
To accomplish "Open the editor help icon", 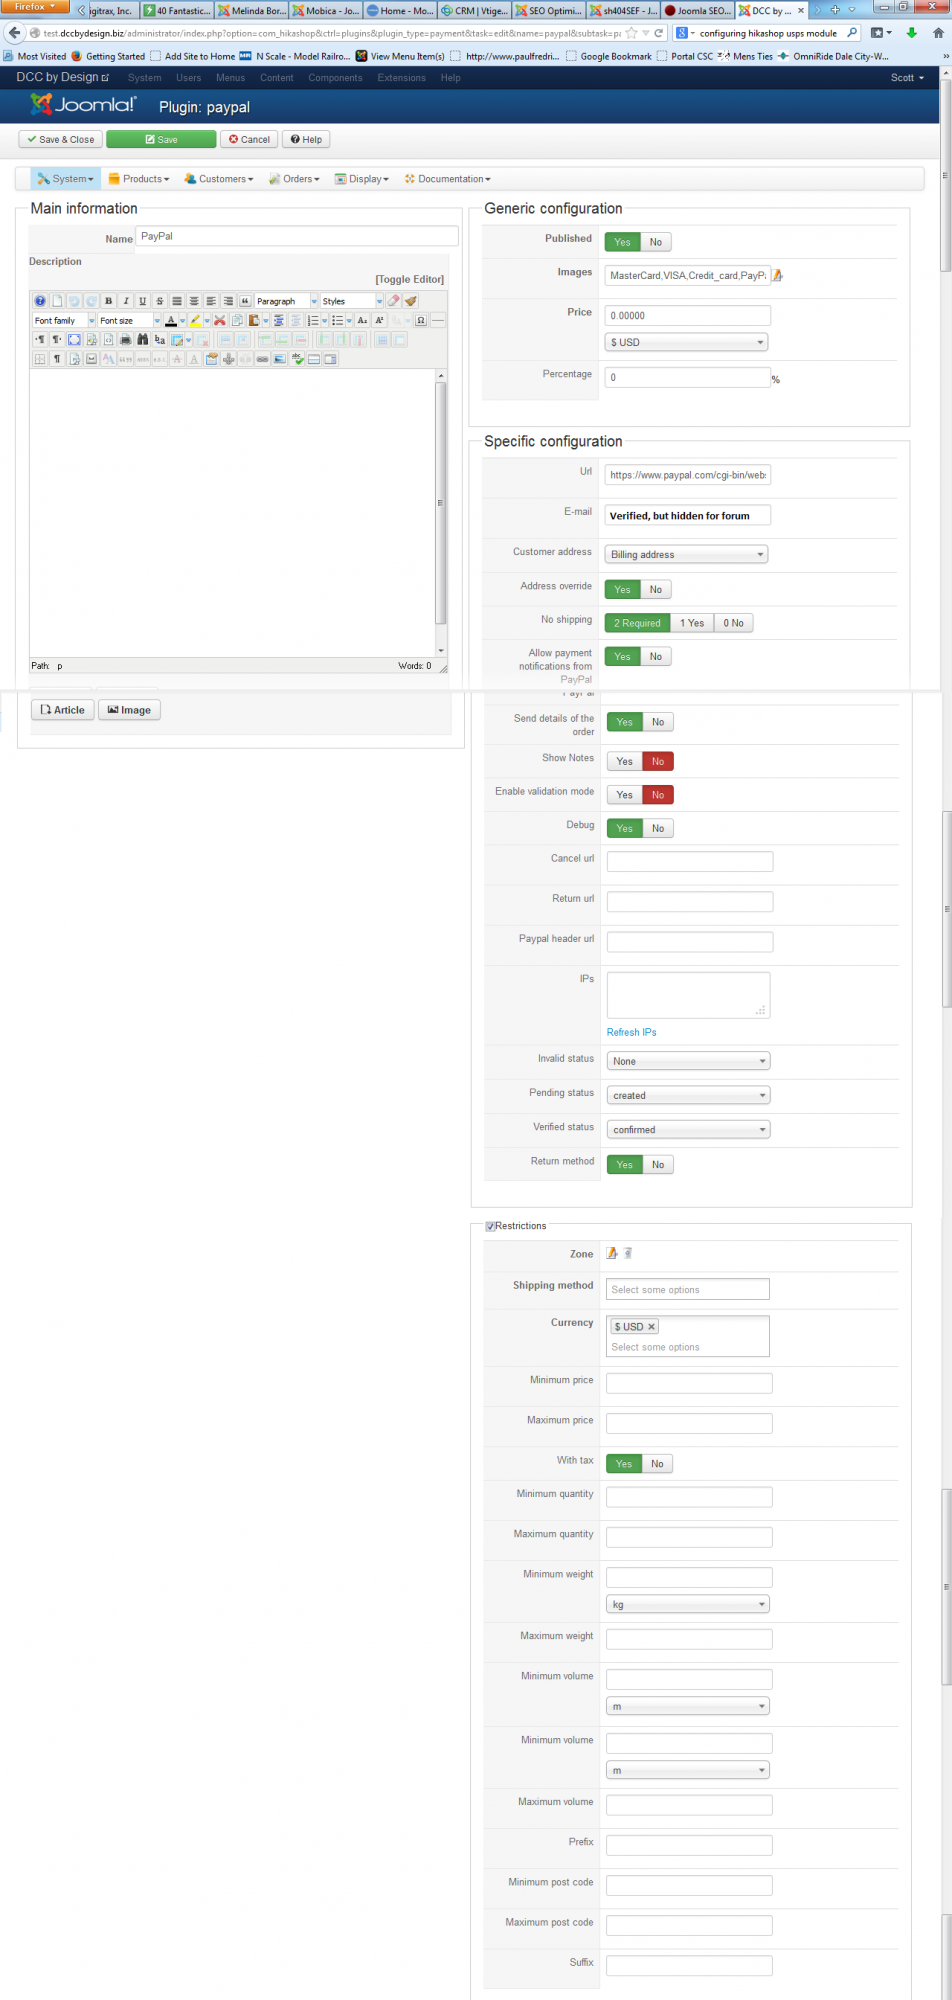I will click(40, 301).
